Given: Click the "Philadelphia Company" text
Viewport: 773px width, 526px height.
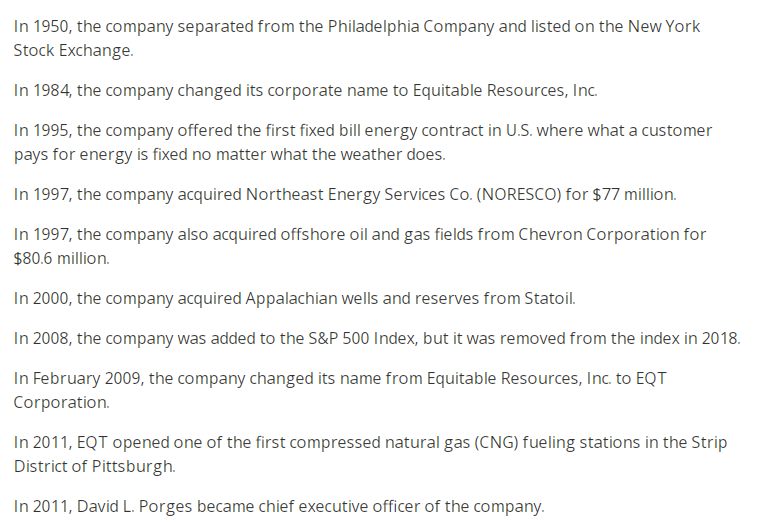Looking at the screenshot, I should pos(410,26).
